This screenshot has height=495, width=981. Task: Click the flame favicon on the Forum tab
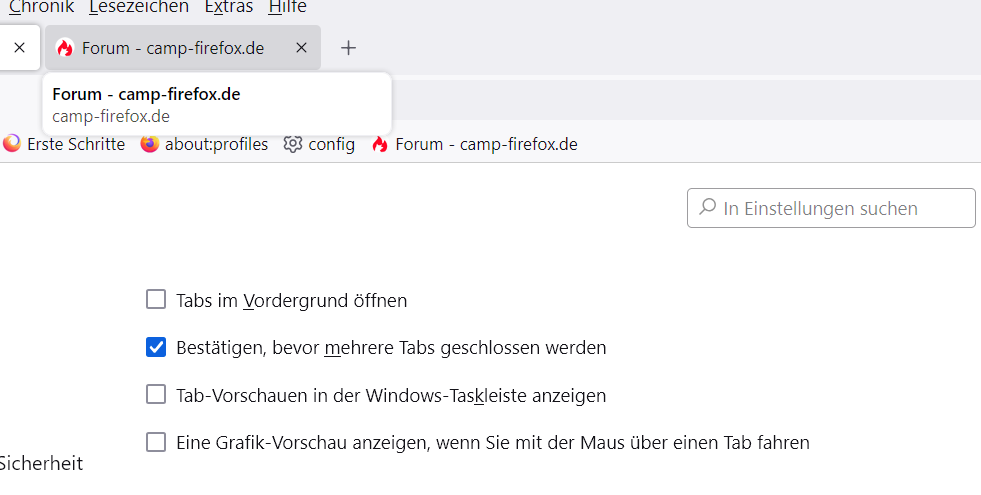click(65, 48)
